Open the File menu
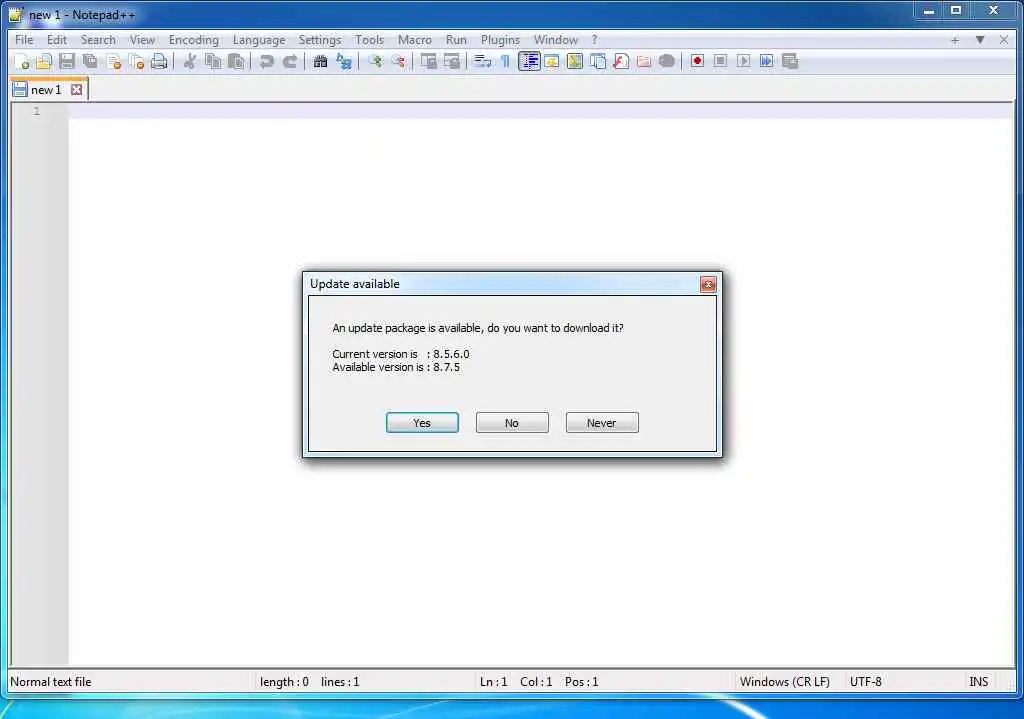The width and height of the screenshot is (1024, 719). click(x=24, y=40)
